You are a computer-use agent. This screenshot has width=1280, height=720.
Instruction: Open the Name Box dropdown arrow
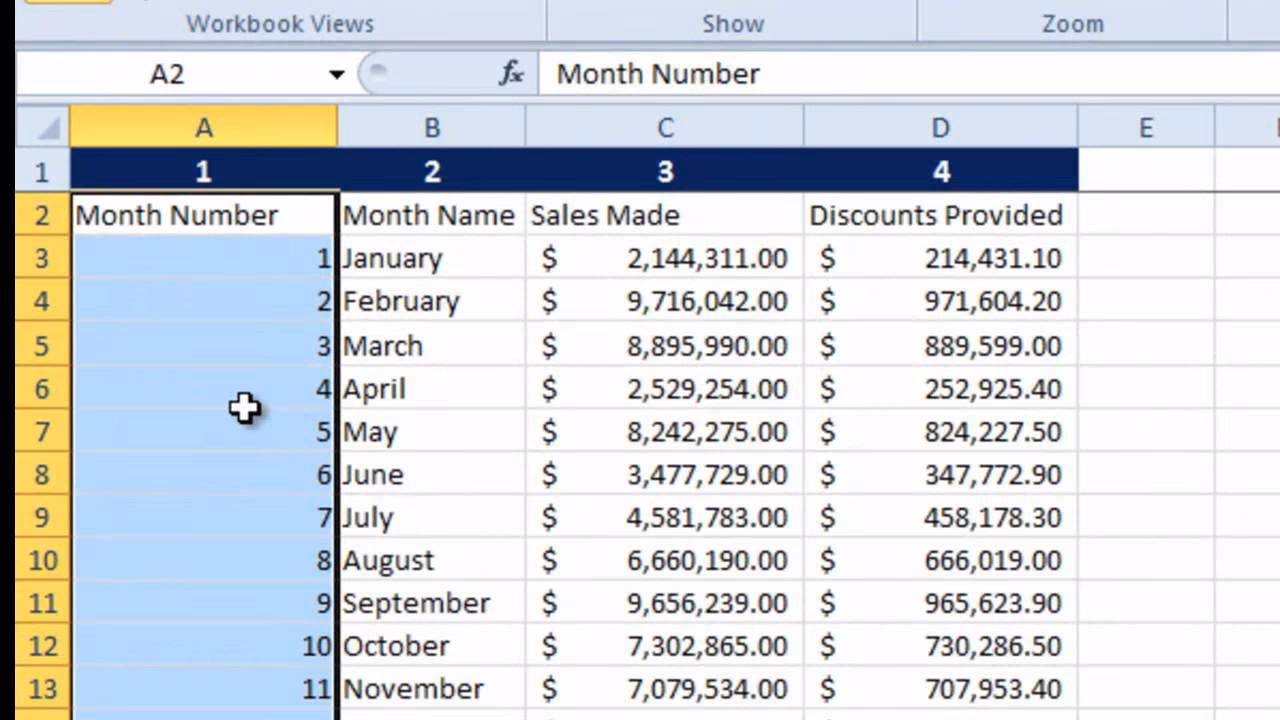pos(337,73)
